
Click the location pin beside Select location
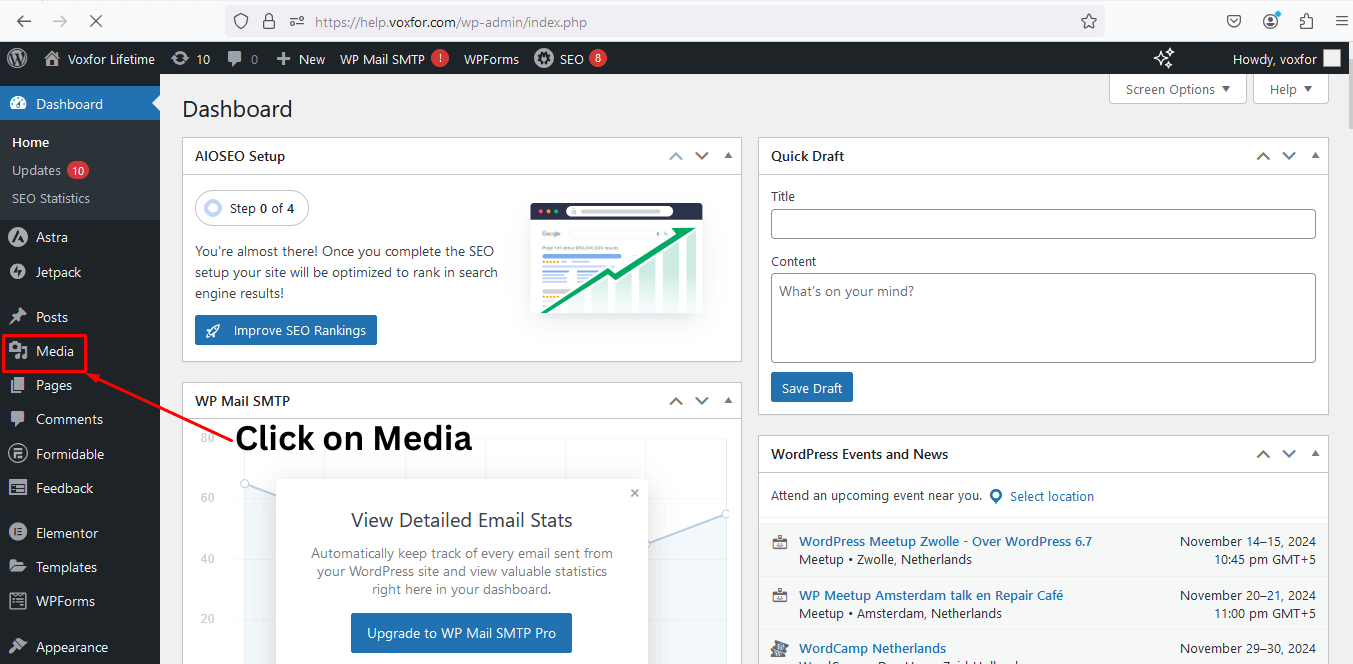click(x=995, y=496)
